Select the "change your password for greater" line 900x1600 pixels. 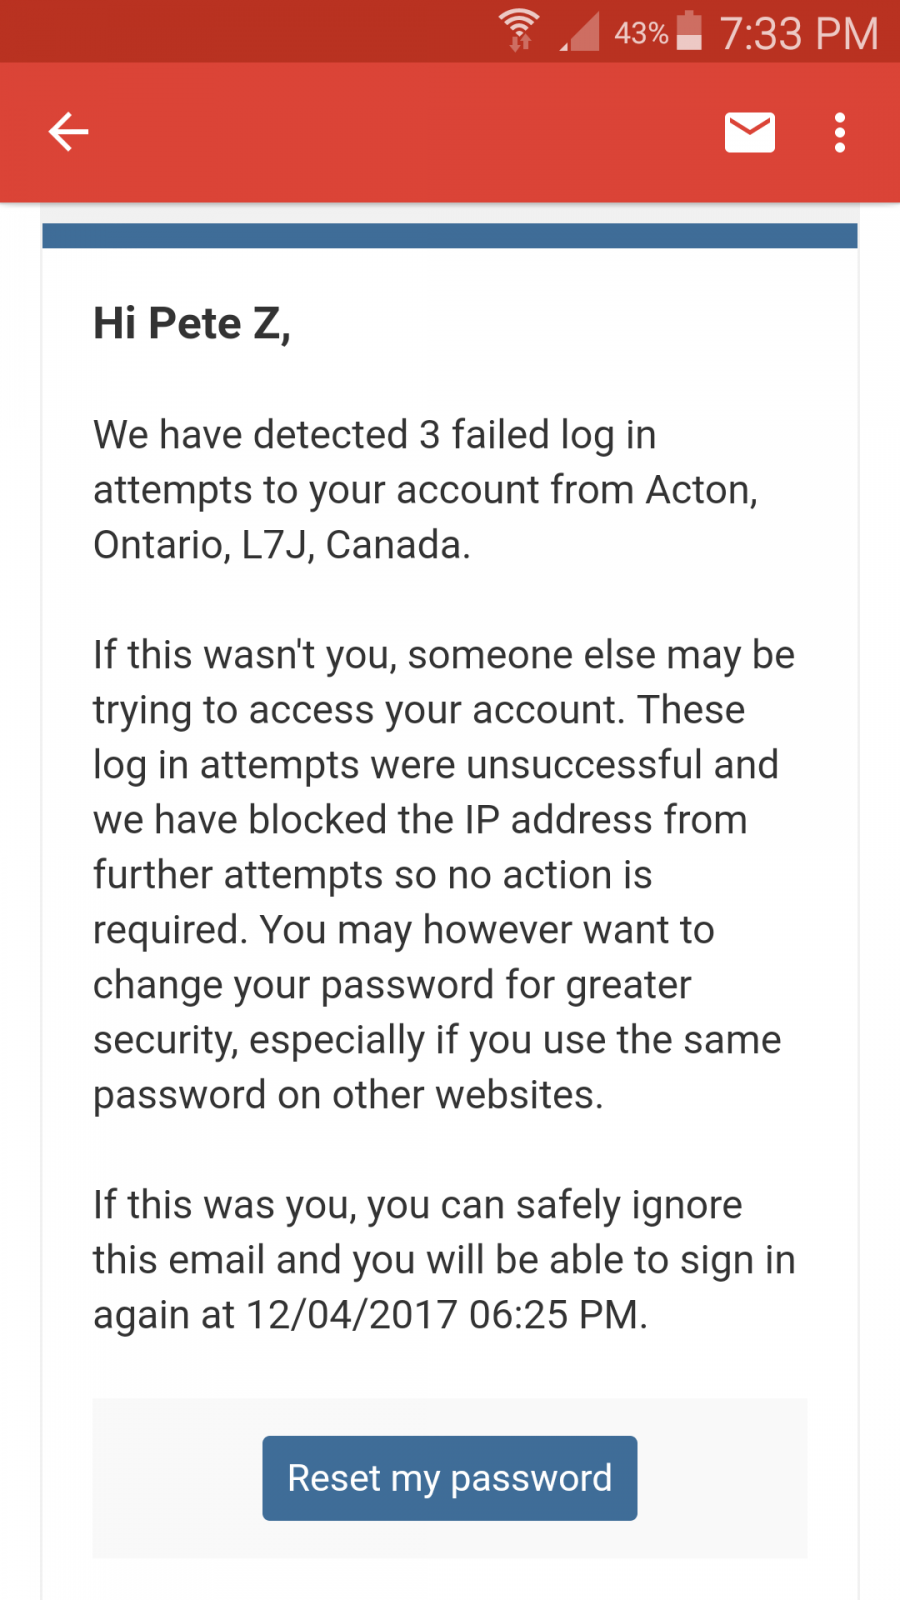[392, 985]
